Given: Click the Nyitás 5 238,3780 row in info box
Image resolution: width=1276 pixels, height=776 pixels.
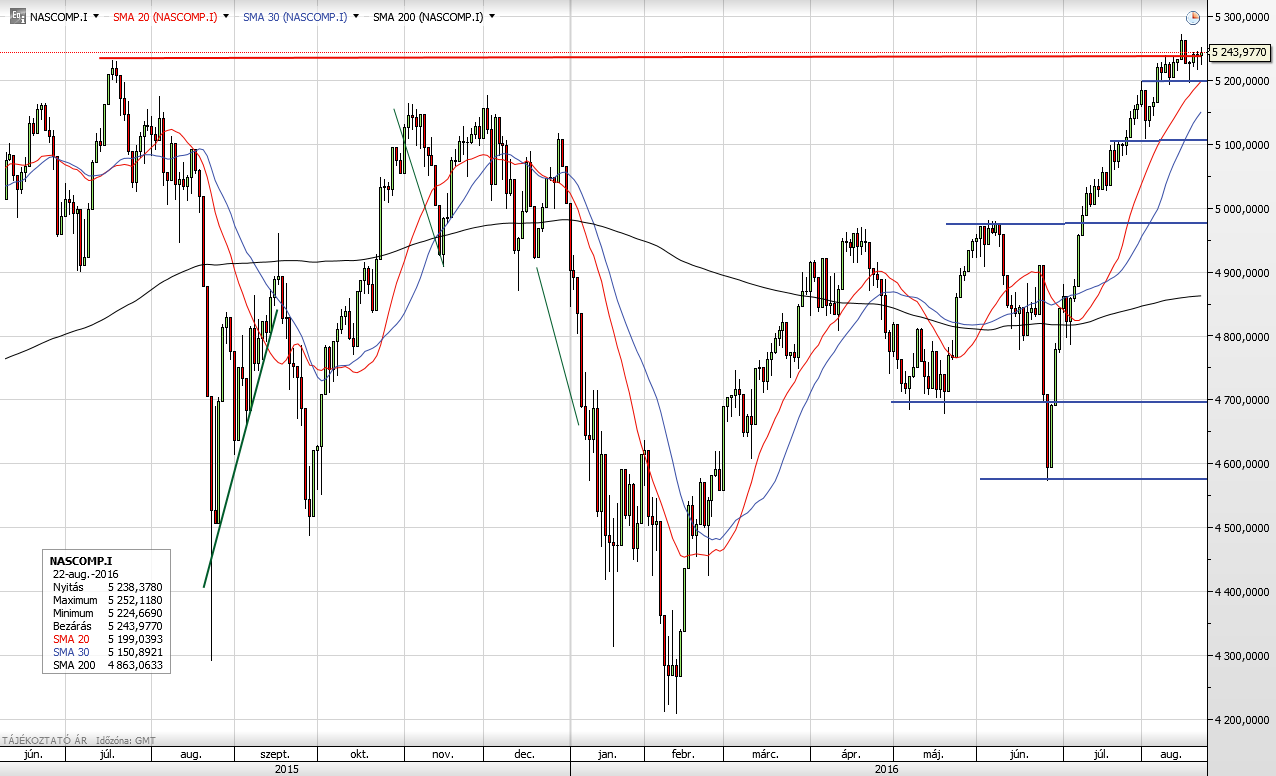Looking at the screenshot, I should tap(107, 587).
